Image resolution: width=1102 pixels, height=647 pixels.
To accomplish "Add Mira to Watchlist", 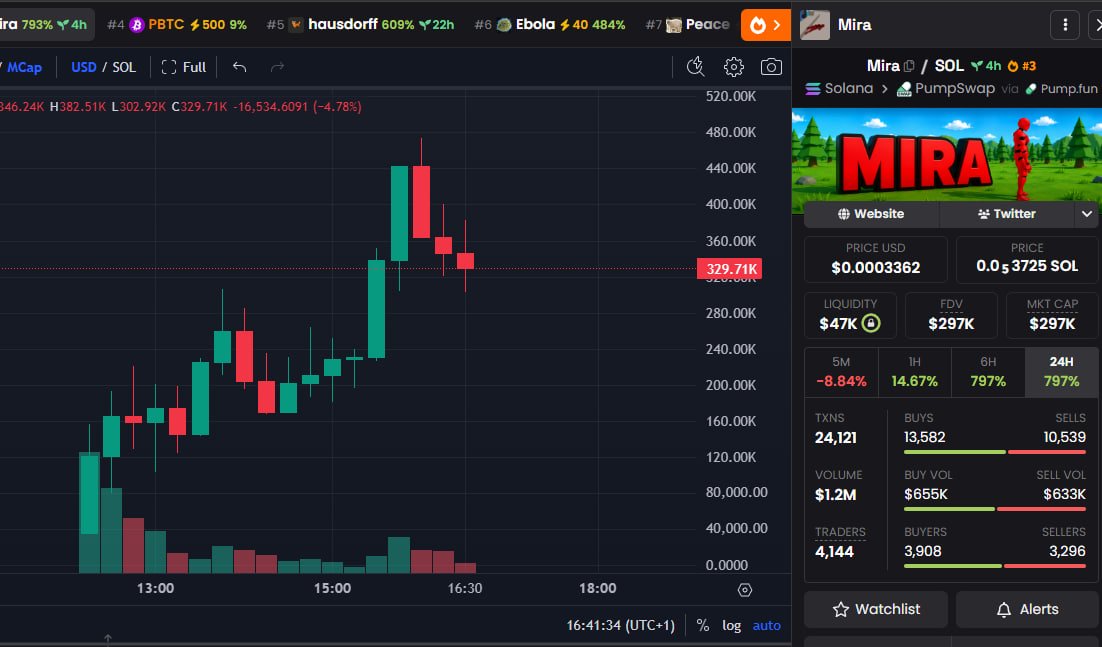I will point(876,609).
